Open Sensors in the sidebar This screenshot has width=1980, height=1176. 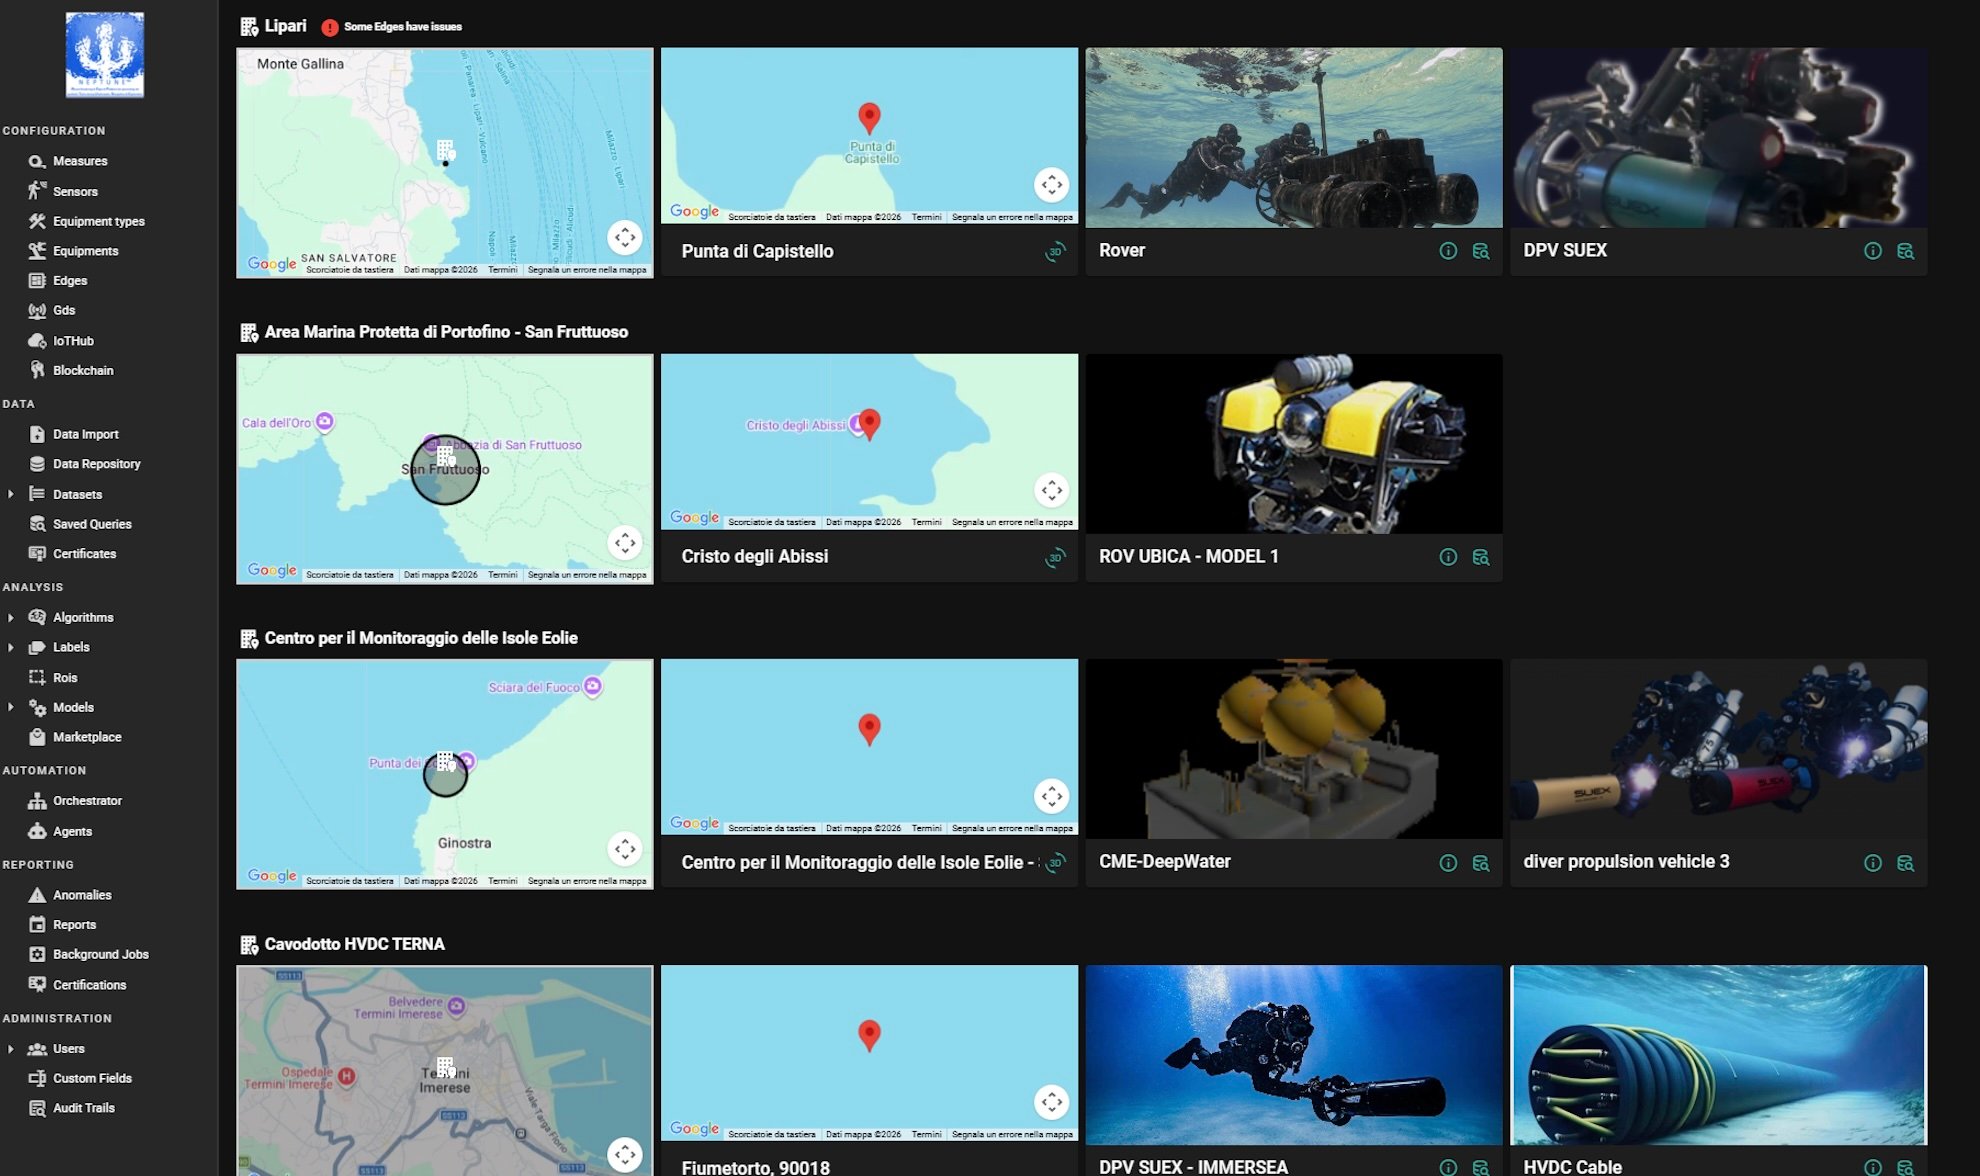click(x=75, y=191)
